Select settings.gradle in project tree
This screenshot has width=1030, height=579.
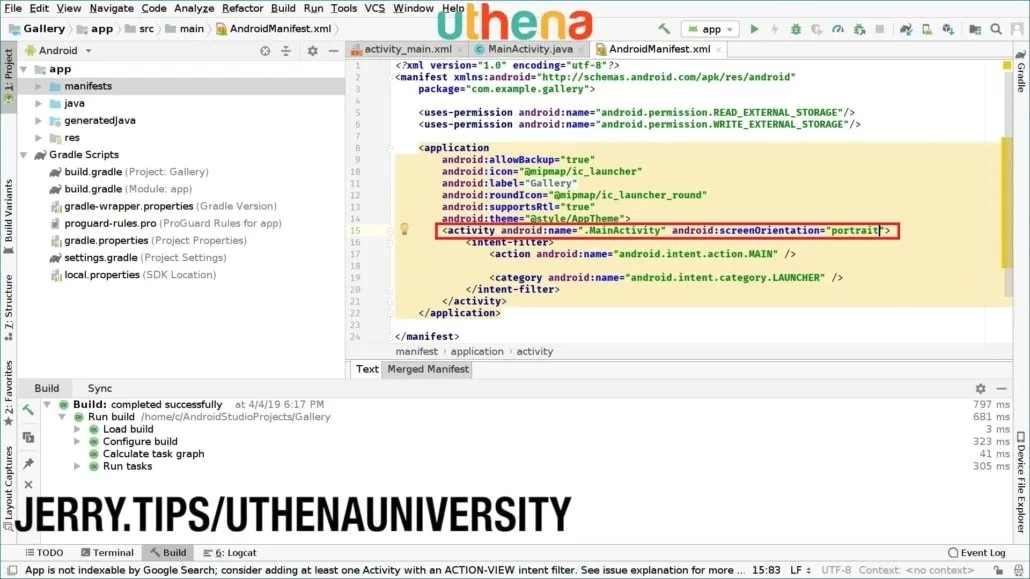click(x=138, y=258)
